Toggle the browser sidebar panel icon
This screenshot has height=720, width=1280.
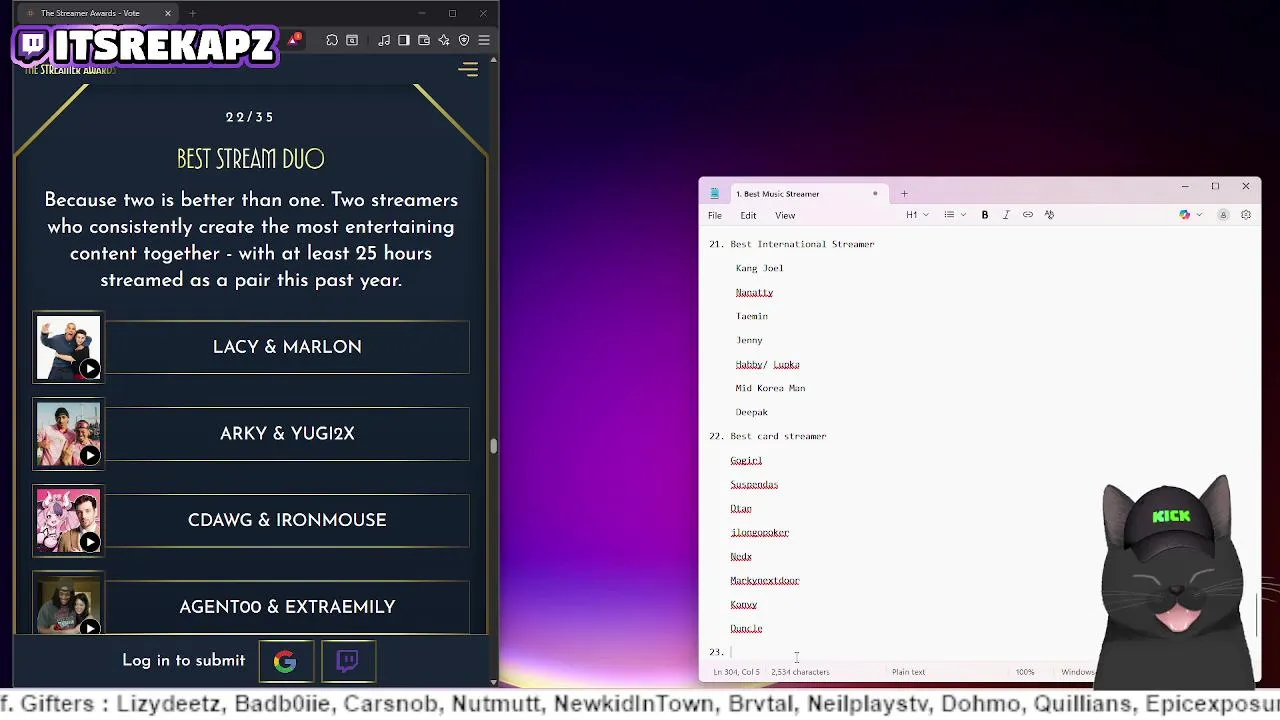point(404,40)
